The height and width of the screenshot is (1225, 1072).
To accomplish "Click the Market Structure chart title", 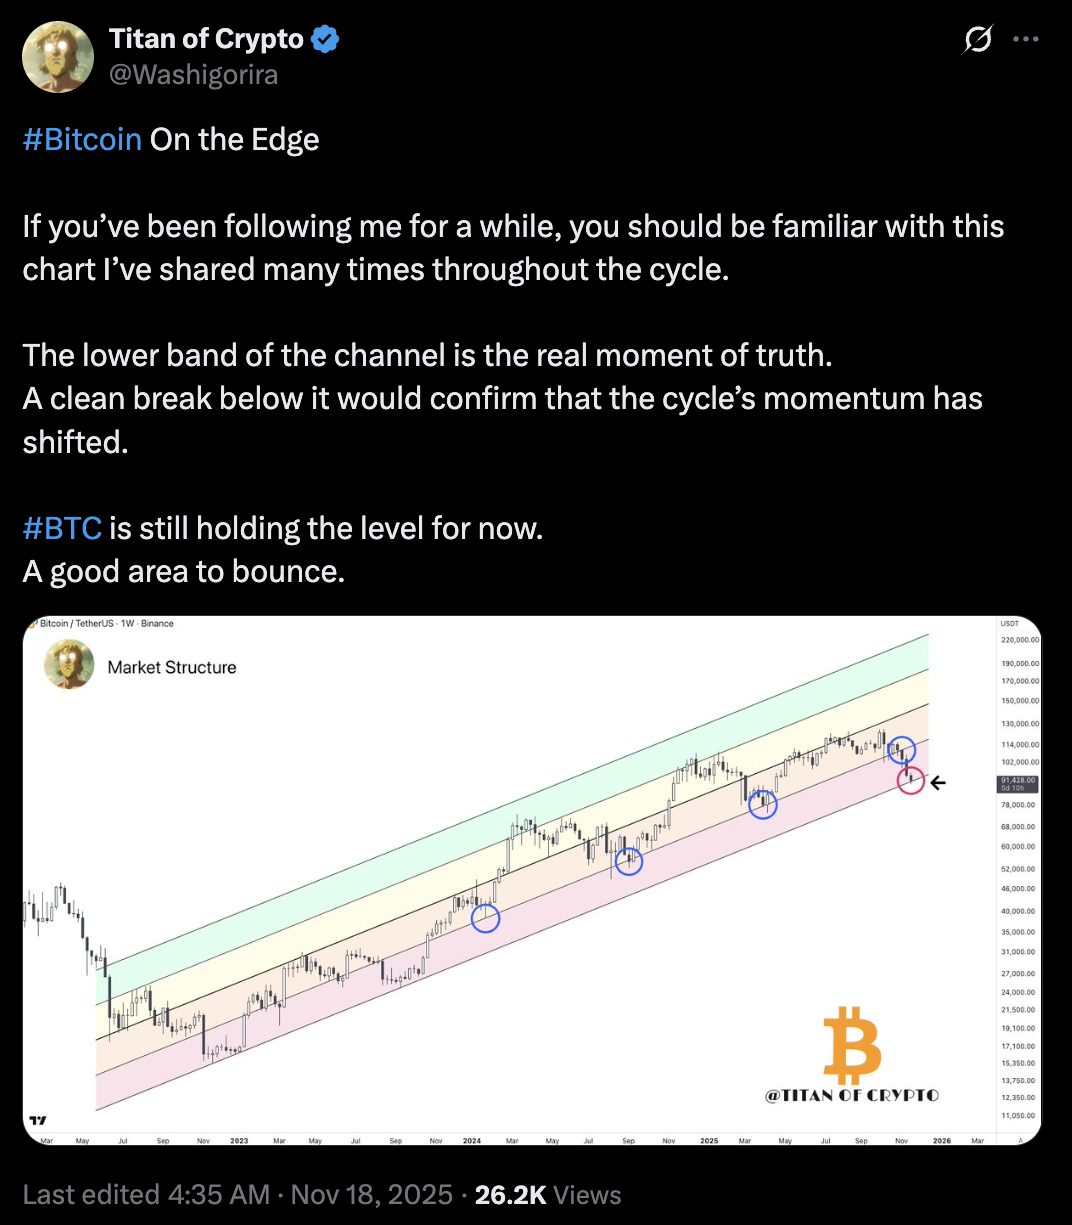I will (172, 667).
